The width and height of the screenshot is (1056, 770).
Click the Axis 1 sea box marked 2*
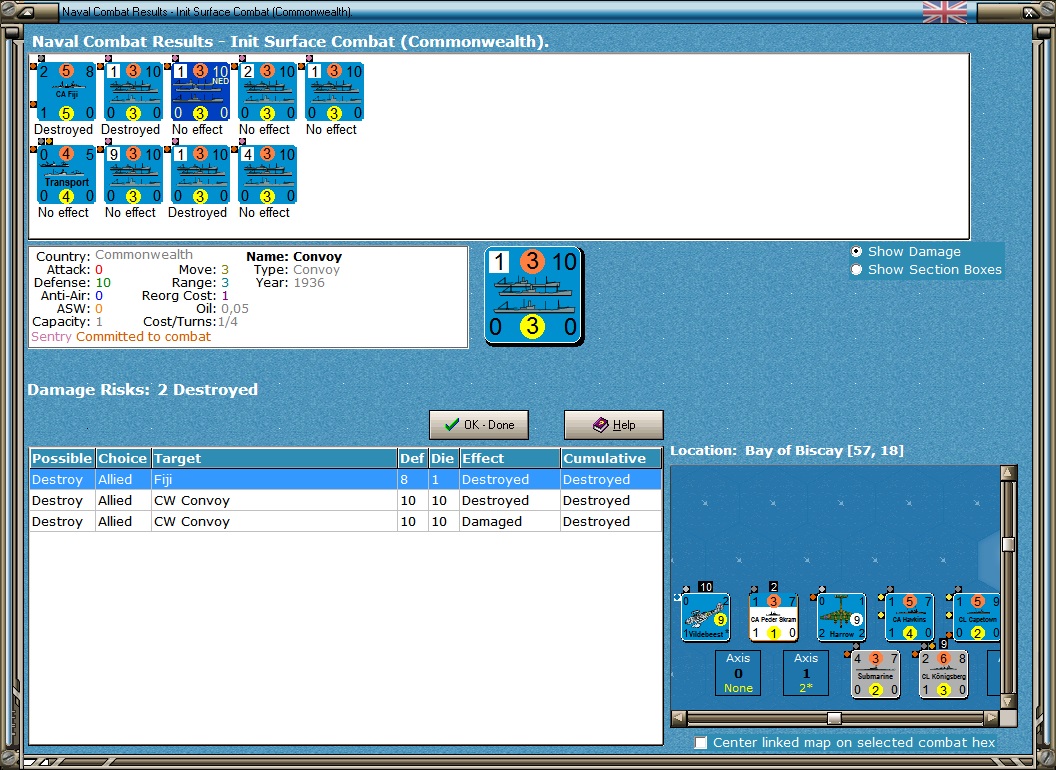click(805, 673)
